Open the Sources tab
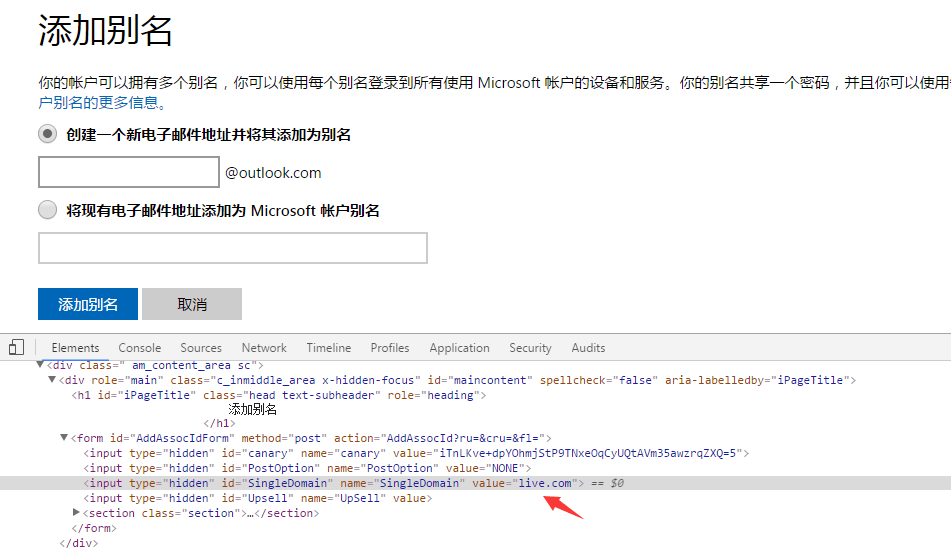 (x=201, y=347)
